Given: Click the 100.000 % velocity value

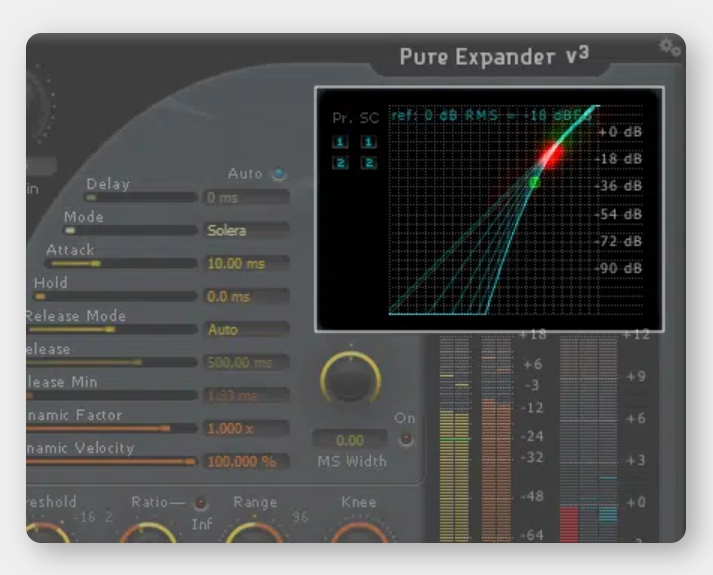Looking at the screenshot, I should pos(246,461).
